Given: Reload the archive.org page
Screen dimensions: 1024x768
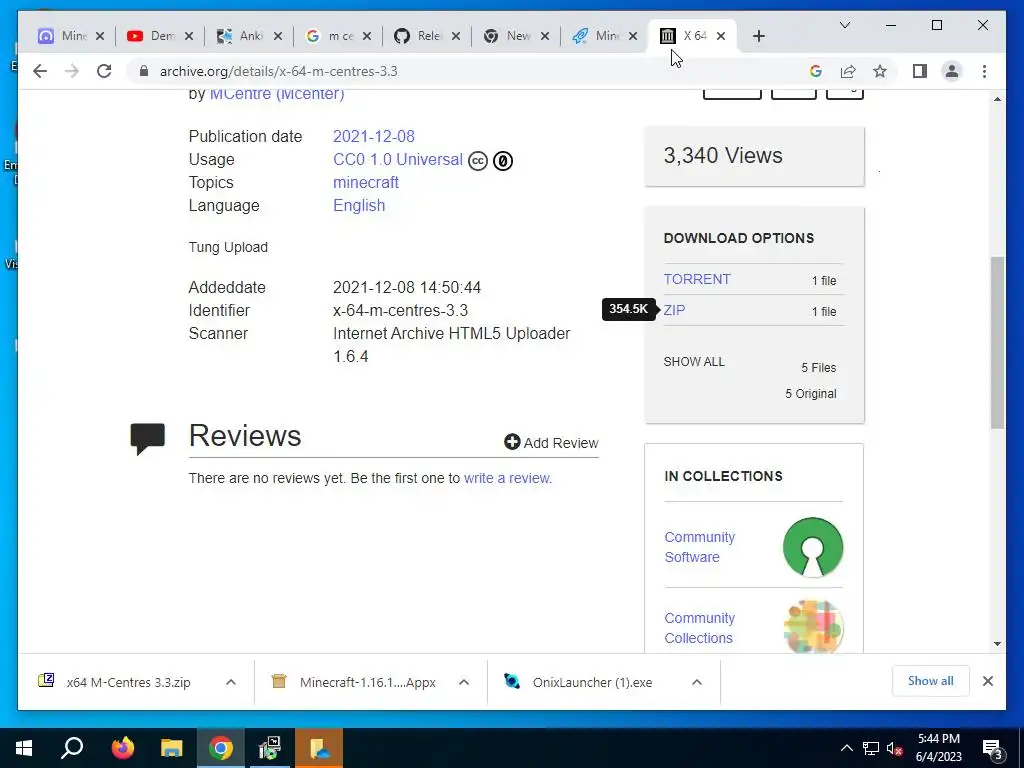Looking at the screenshot, I should [x=104, y=71].
